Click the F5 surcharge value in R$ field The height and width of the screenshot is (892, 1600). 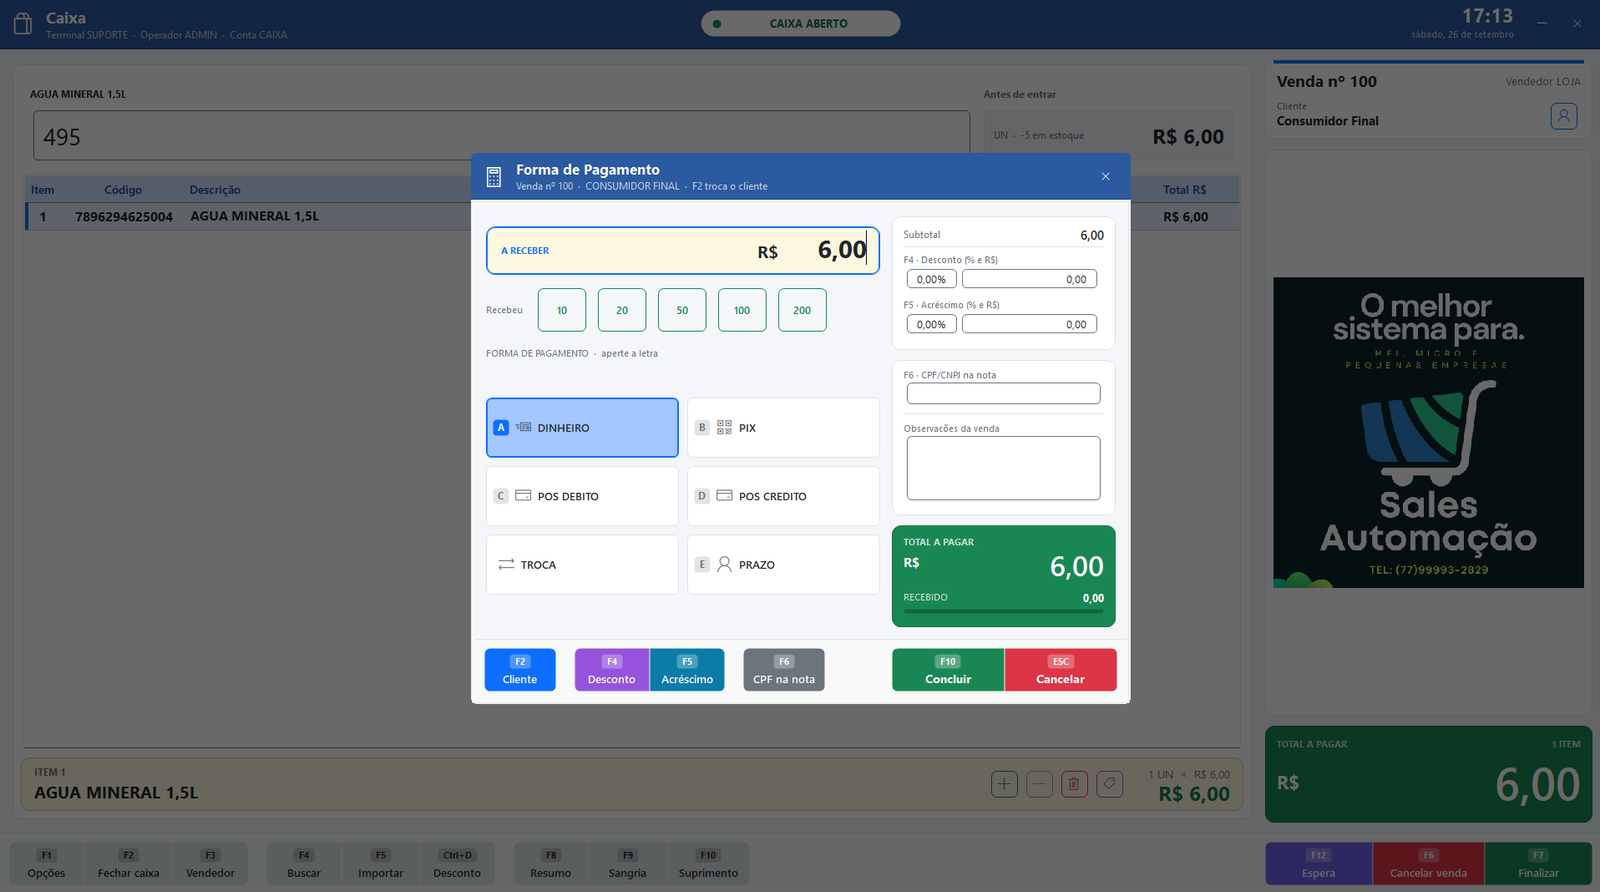pos(1029,324)
